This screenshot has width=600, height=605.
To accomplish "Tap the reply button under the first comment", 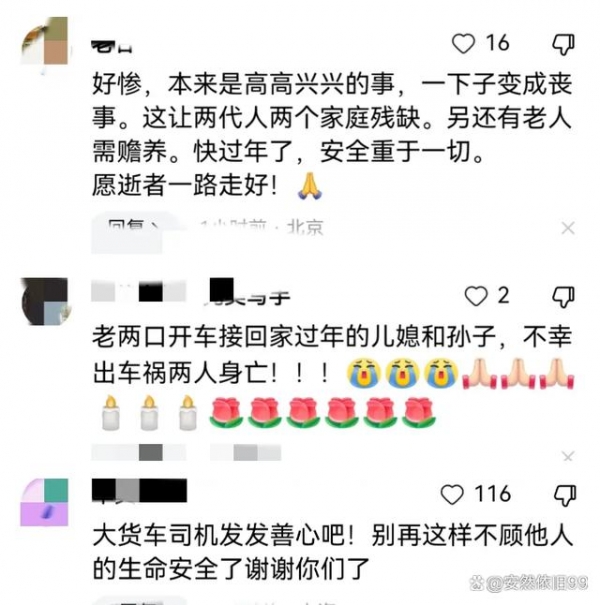I will click(126, 228).
